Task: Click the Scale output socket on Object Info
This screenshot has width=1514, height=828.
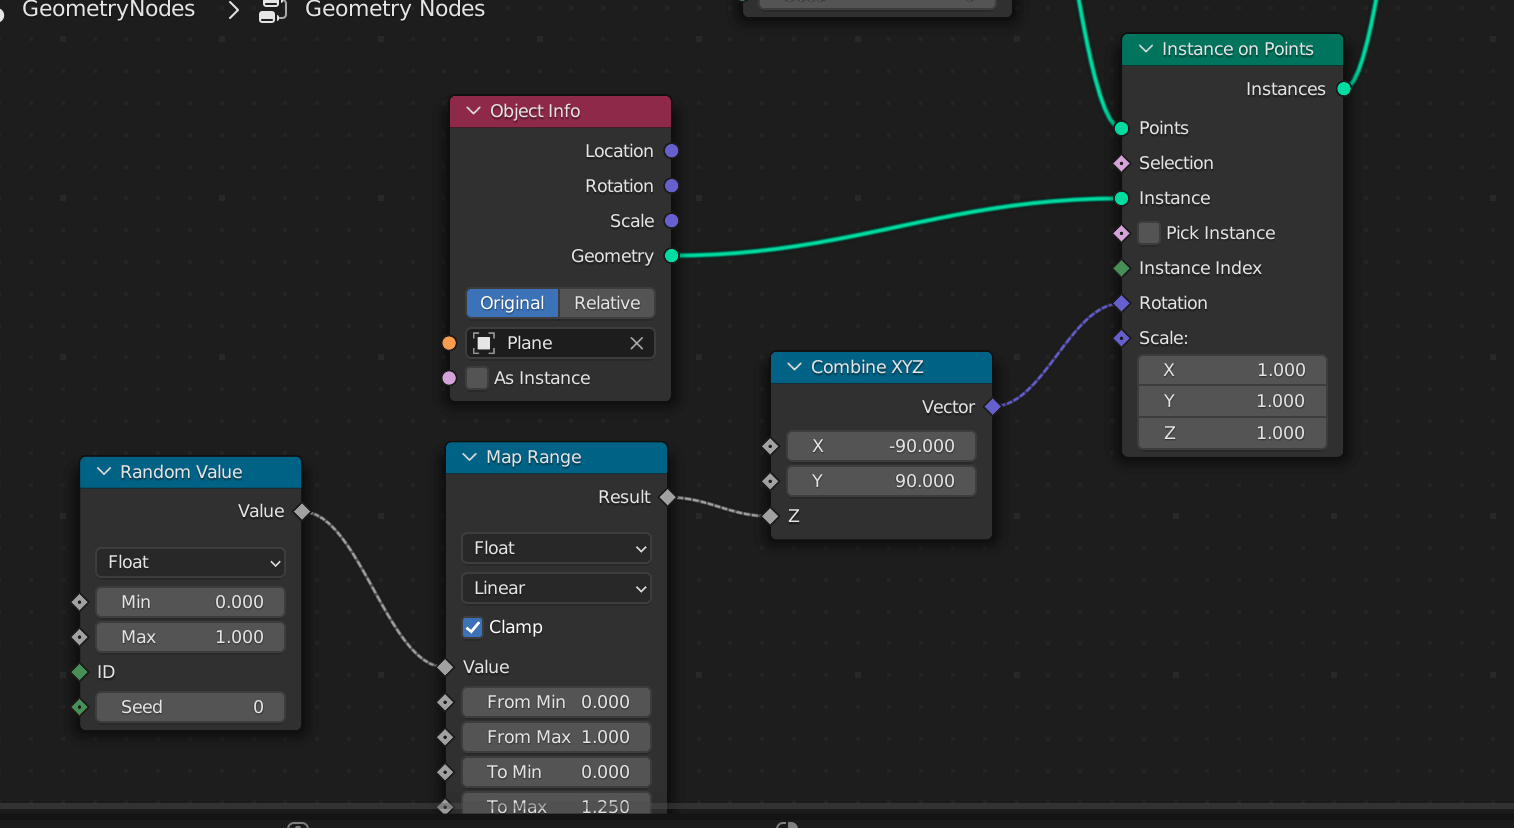Action: [672, 221]
